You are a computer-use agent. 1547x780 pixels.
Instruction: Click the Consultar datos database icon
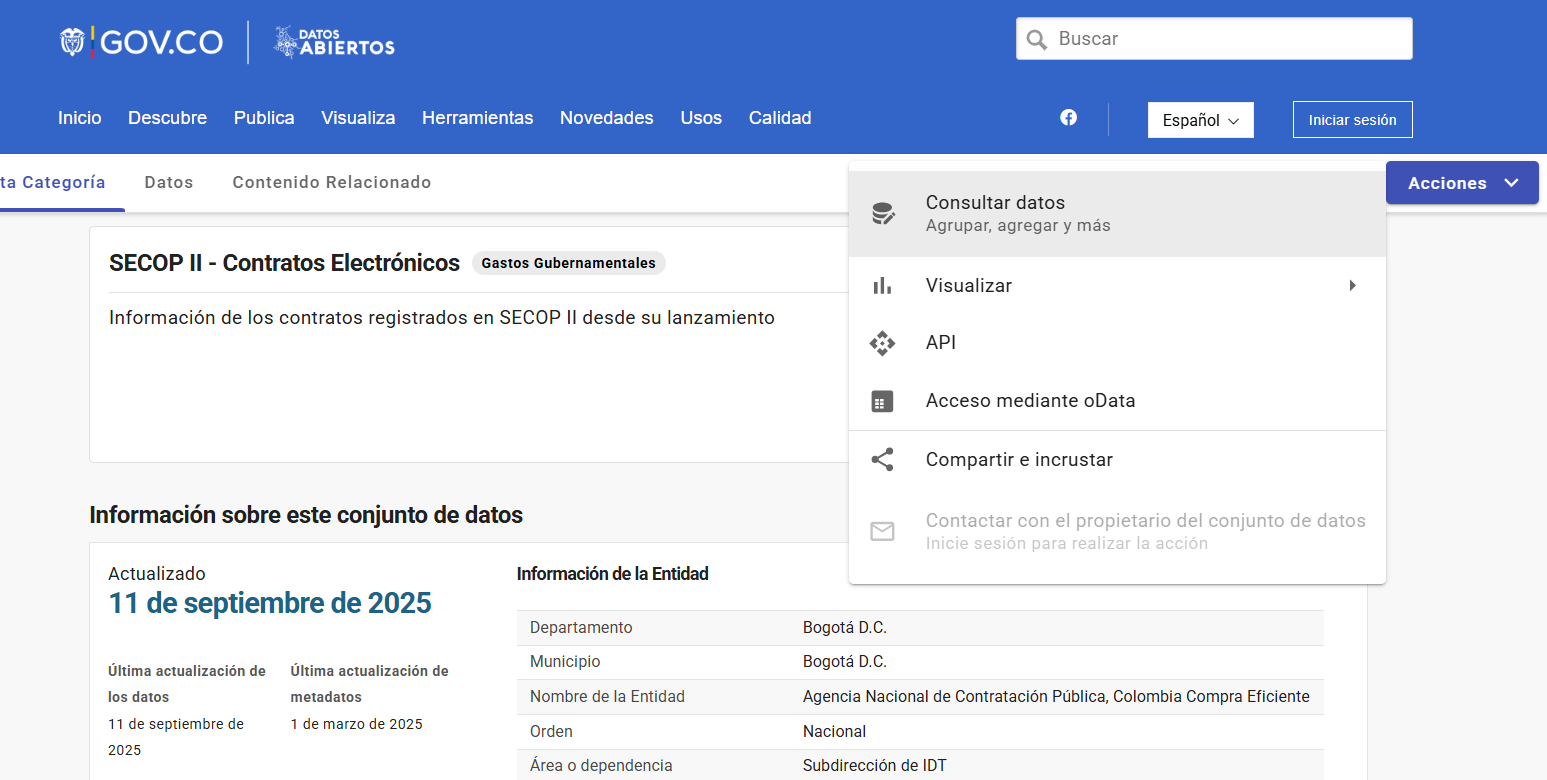(882, 213)
